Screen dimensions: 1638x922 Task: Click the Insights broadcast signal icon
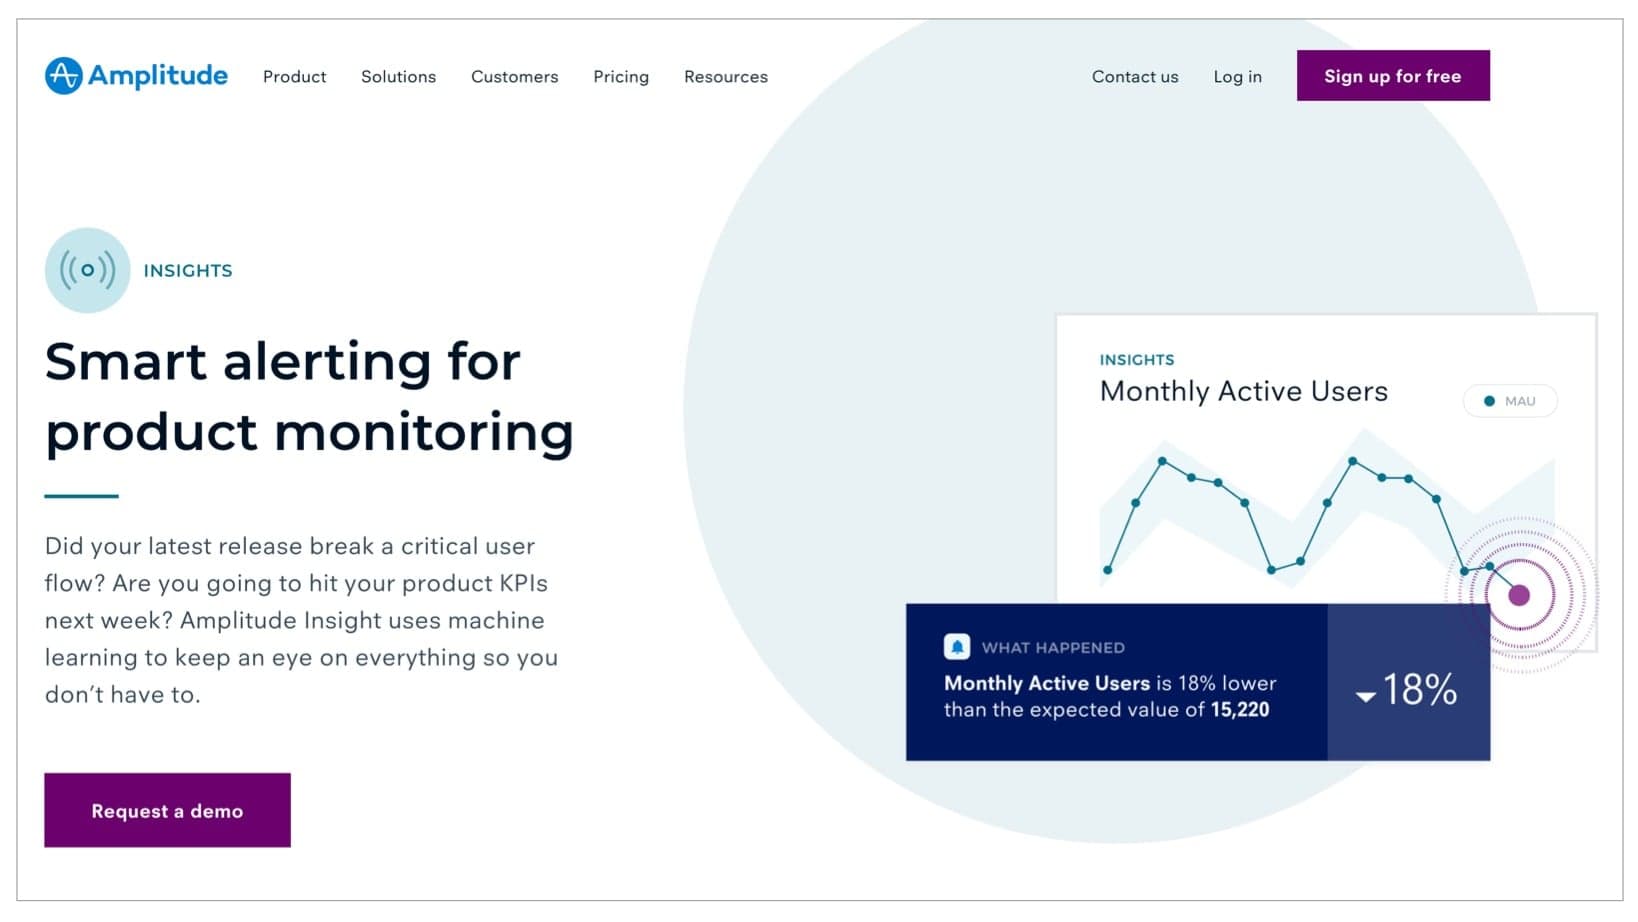tap(88, 270)
